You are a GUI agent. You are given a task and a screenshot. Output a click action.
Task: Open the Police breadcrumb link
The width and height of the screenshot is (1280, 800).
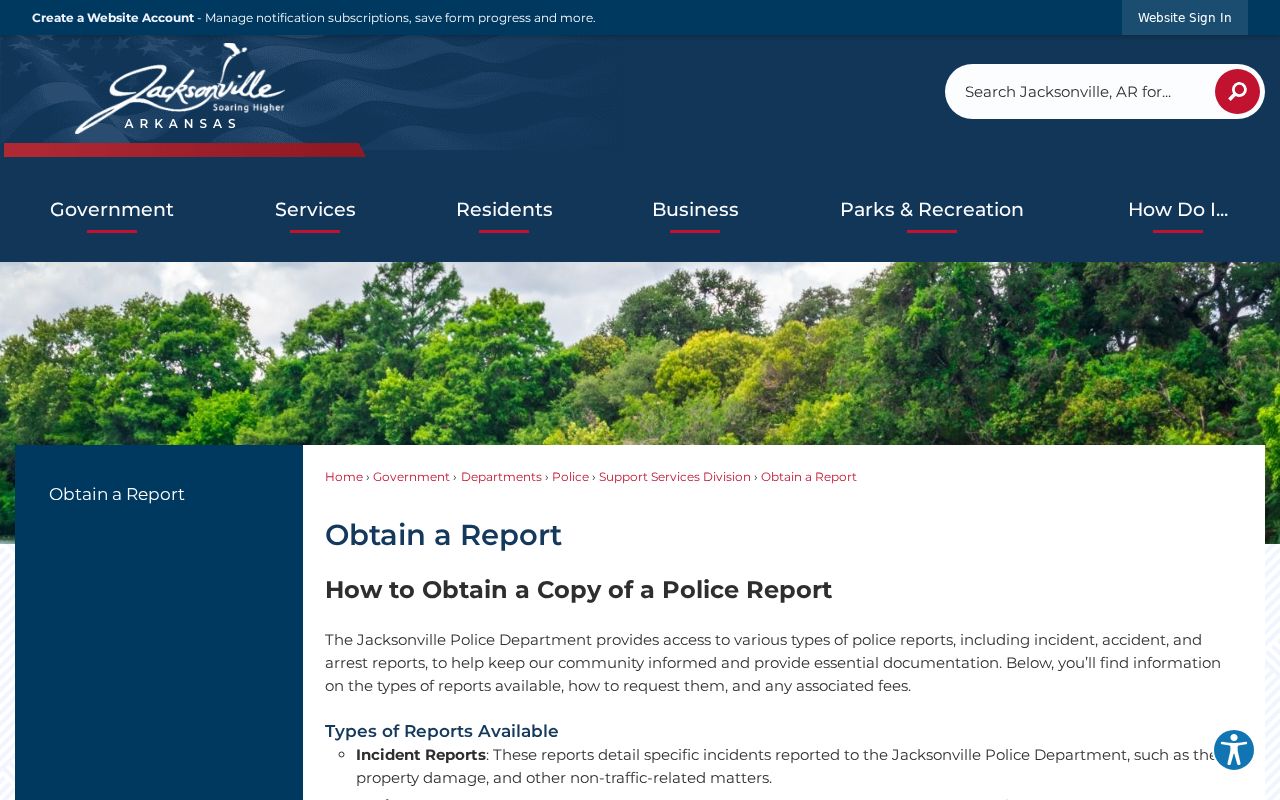tap(570, 477)
